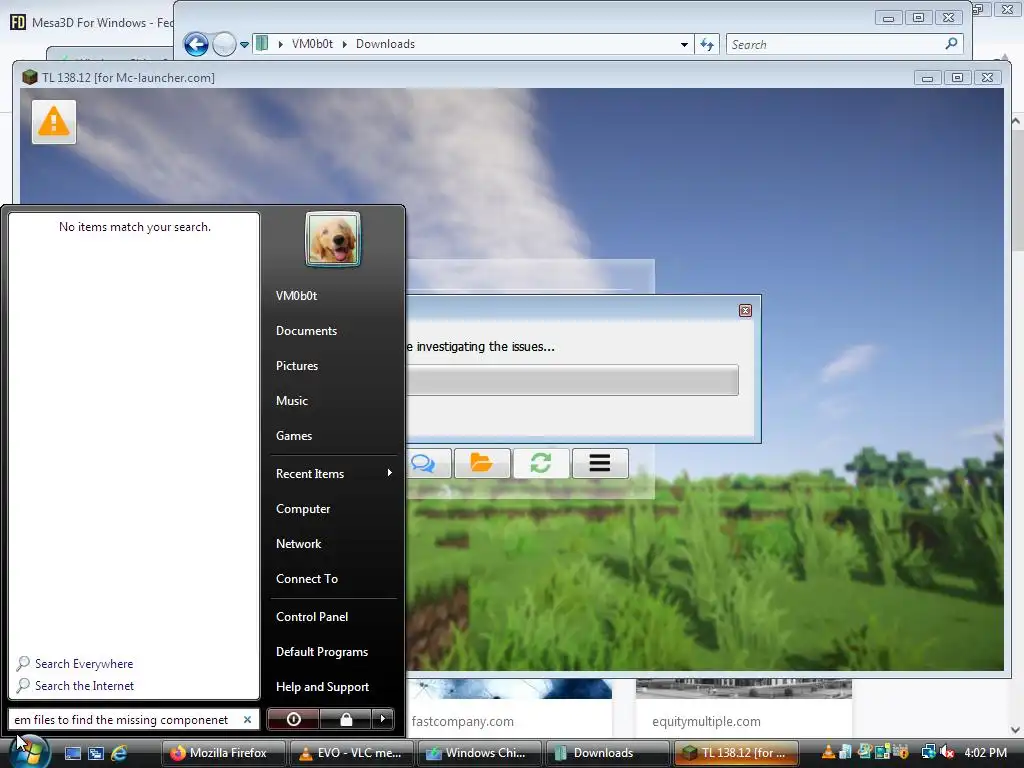
Task: Open Control Panel from Start menu
Action: click(x=312, y=616)
